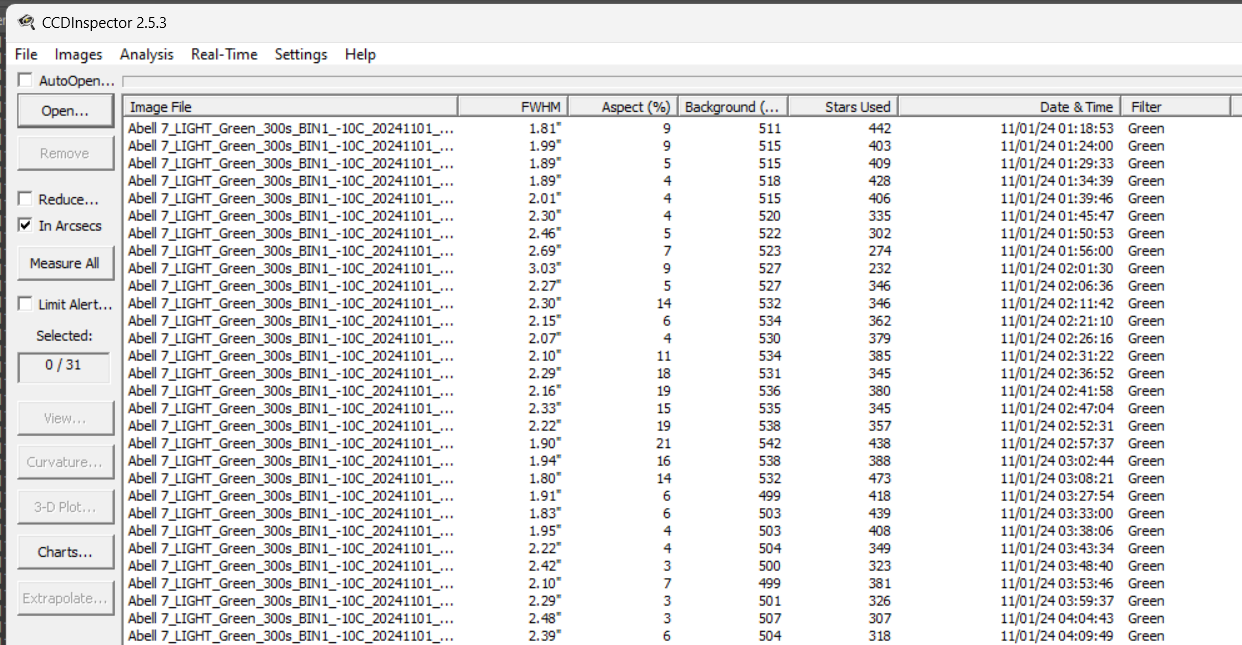Open the Real-Time menu
The image size is (1242, 645).
[x=224, y=54]
